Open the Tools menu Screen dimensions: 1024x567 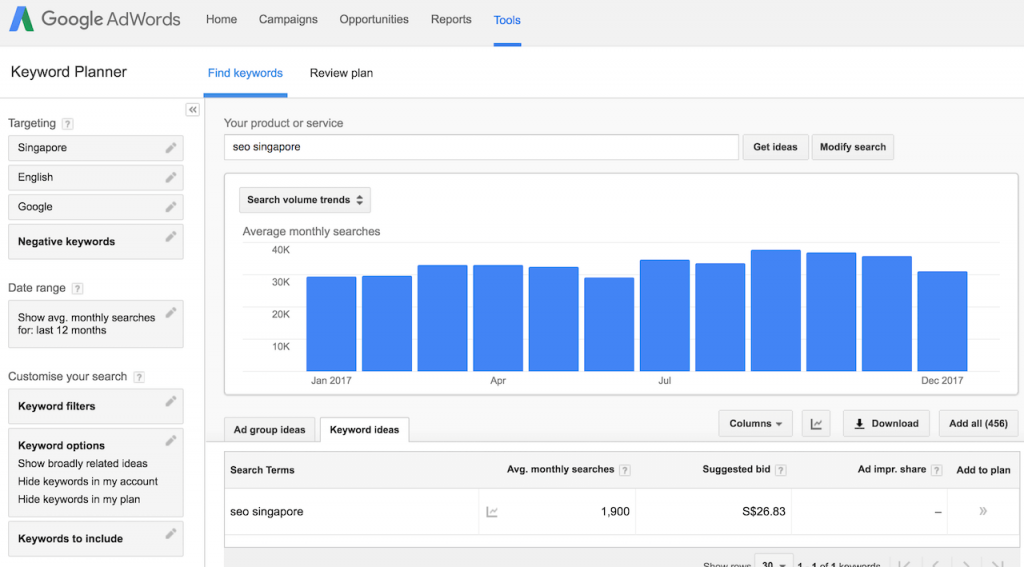(x=507, y=20)
